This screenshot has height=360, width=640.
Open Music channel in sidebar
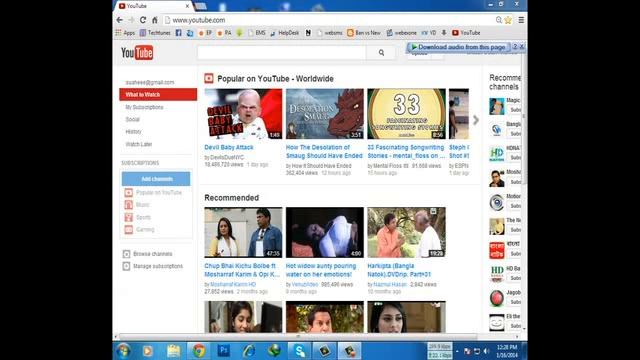point(137,204)
